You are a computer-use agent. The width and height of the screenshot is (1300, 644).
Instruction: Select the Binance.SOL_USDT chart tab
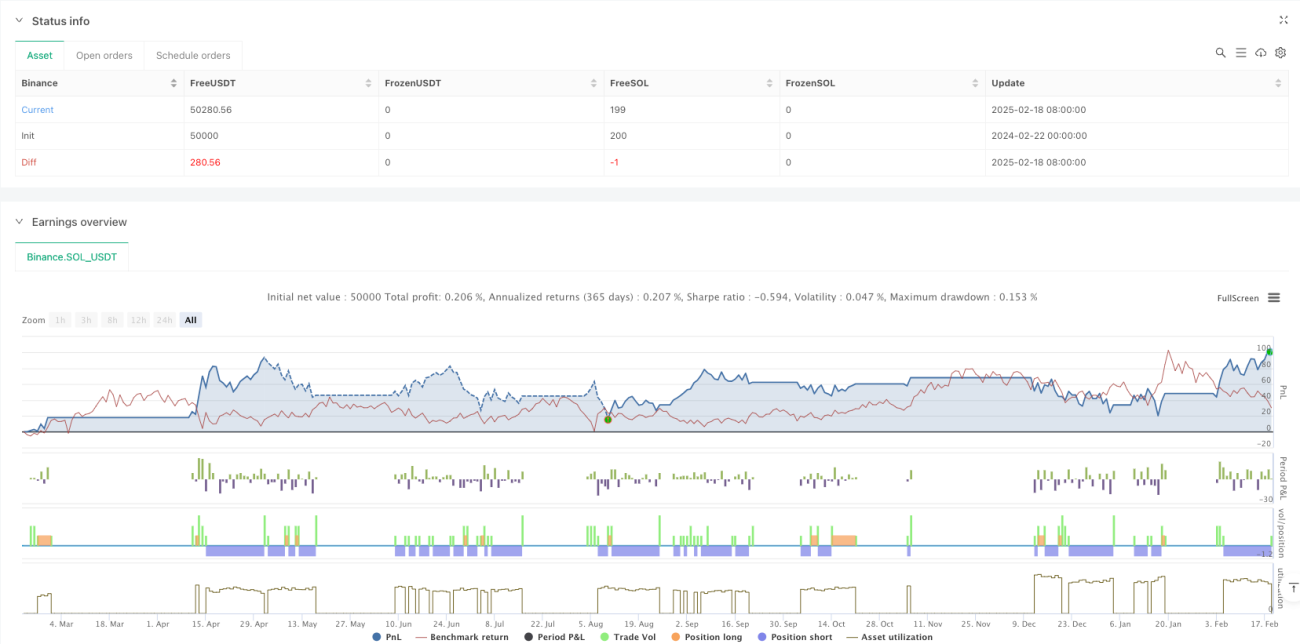[x=72, y=257]
